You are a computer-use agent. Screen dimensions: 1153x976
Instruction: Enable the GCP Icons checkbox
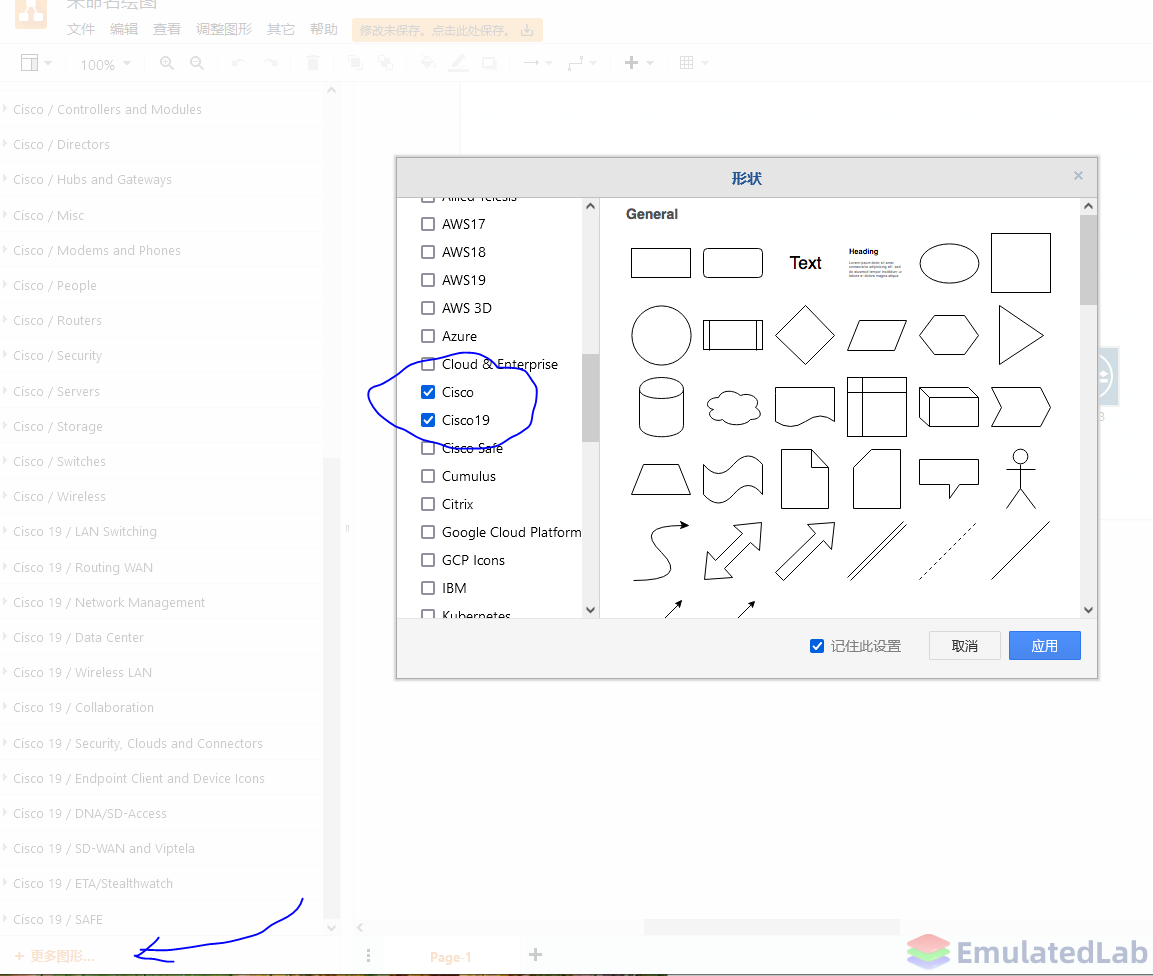click(428, 560)
